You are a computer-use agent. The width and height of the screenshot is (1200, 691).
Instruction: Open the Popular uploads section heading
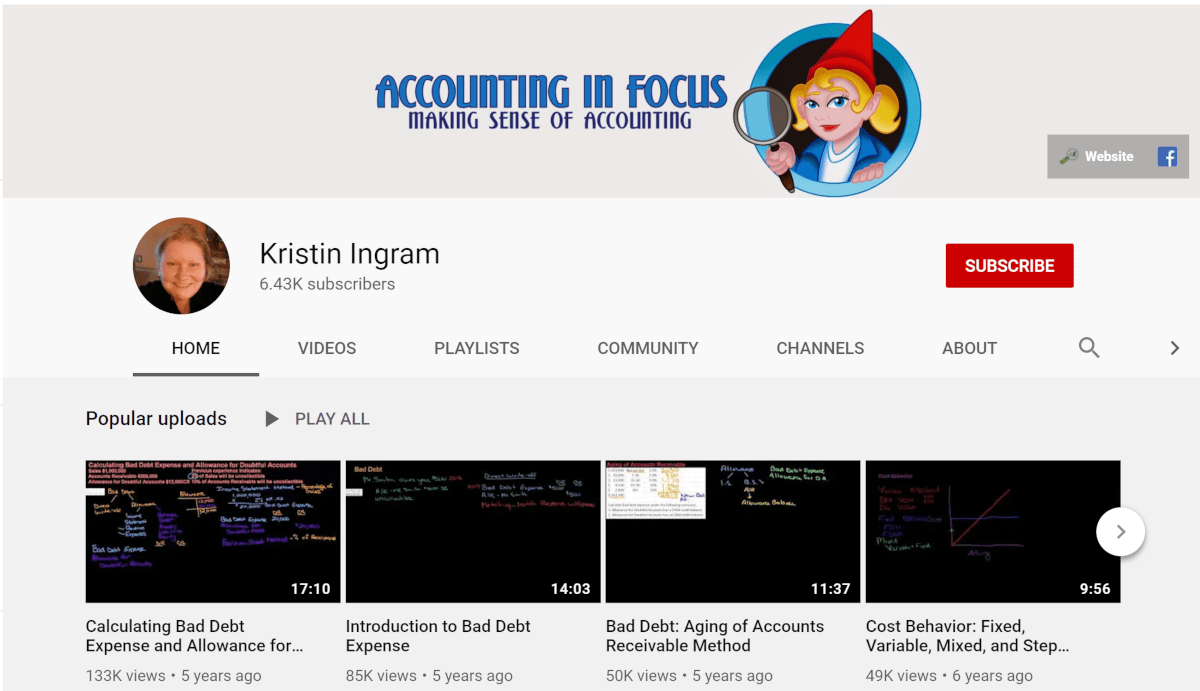pos(156,419)
